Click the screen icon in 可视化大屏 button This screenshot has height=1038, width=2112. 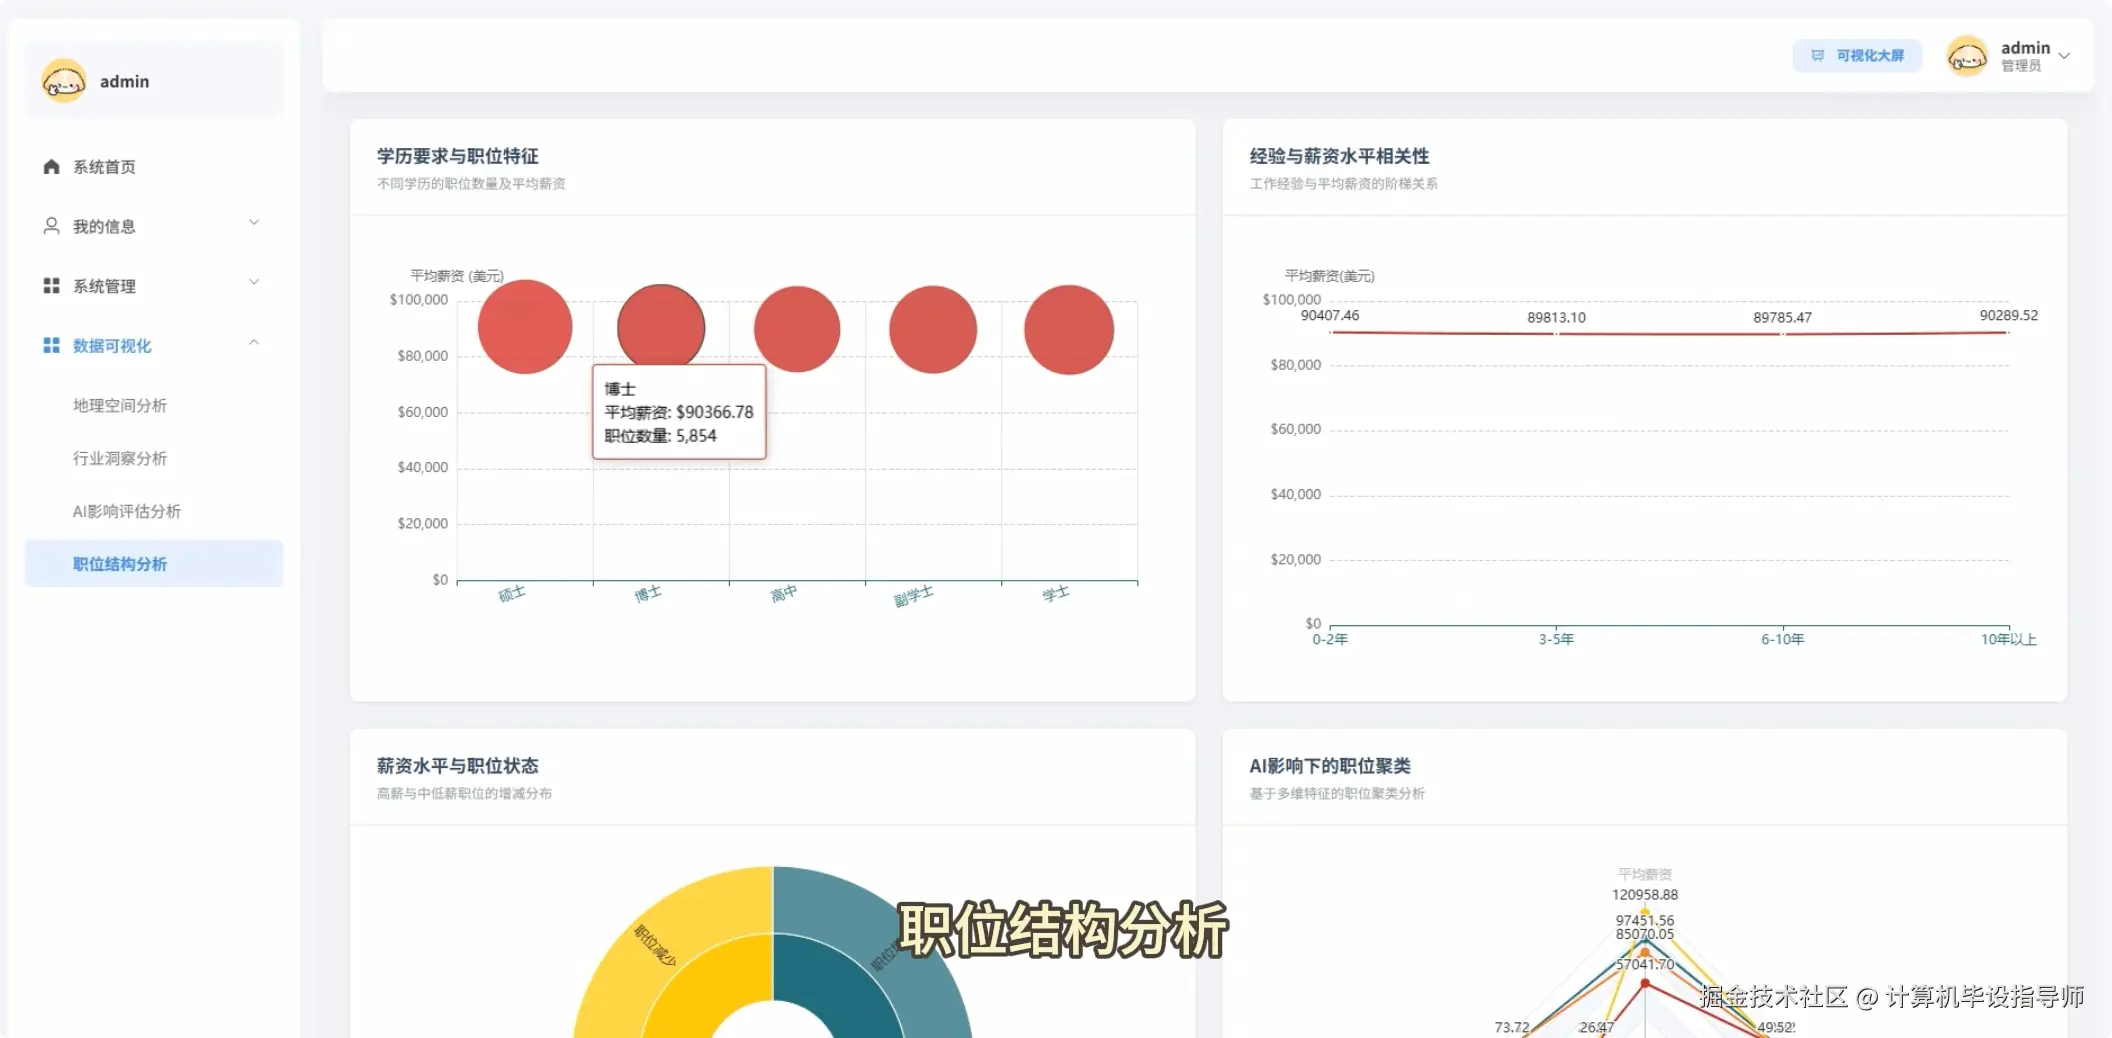pos(1817,56)
